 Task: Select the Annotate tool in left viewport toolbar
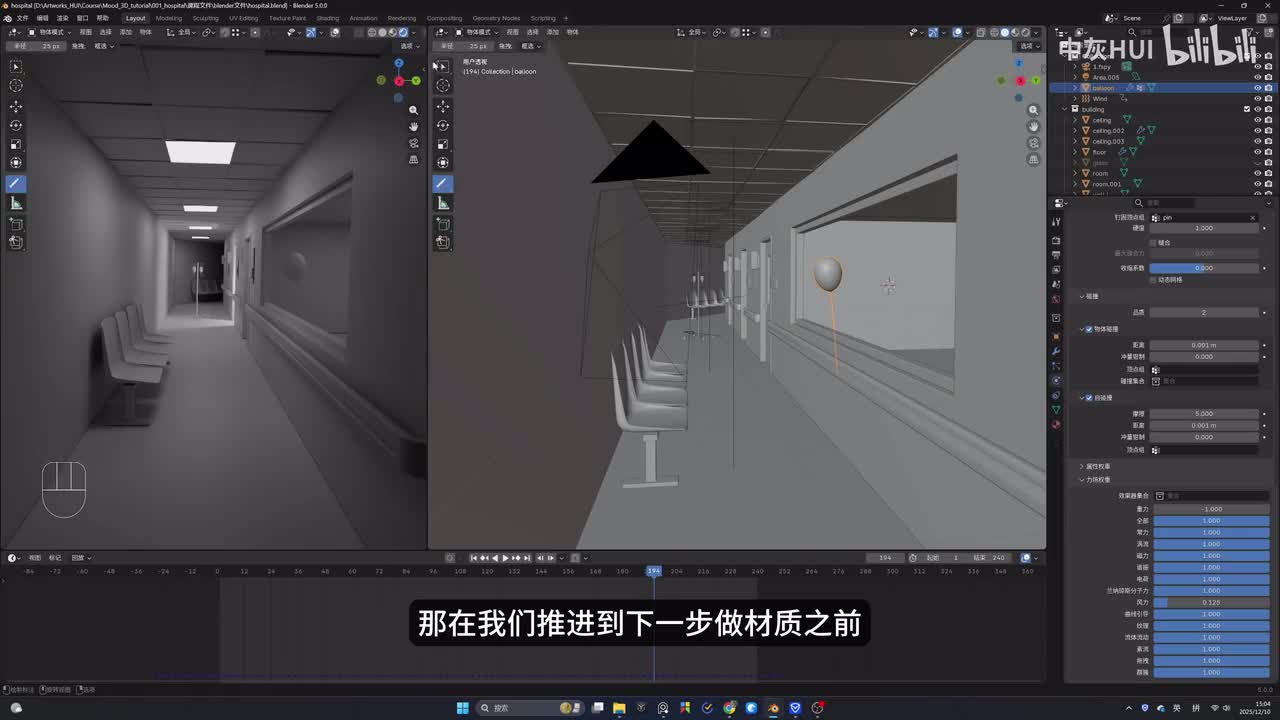pos(16,183)
